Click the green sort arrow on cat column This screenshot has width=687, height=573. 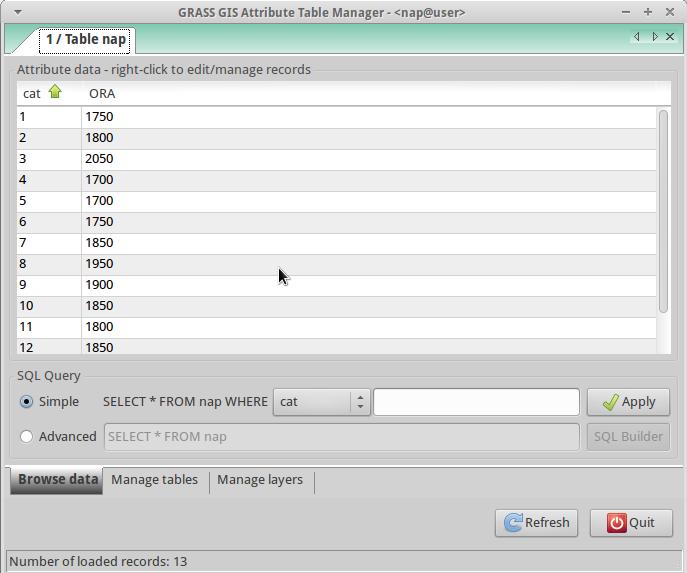55,92
